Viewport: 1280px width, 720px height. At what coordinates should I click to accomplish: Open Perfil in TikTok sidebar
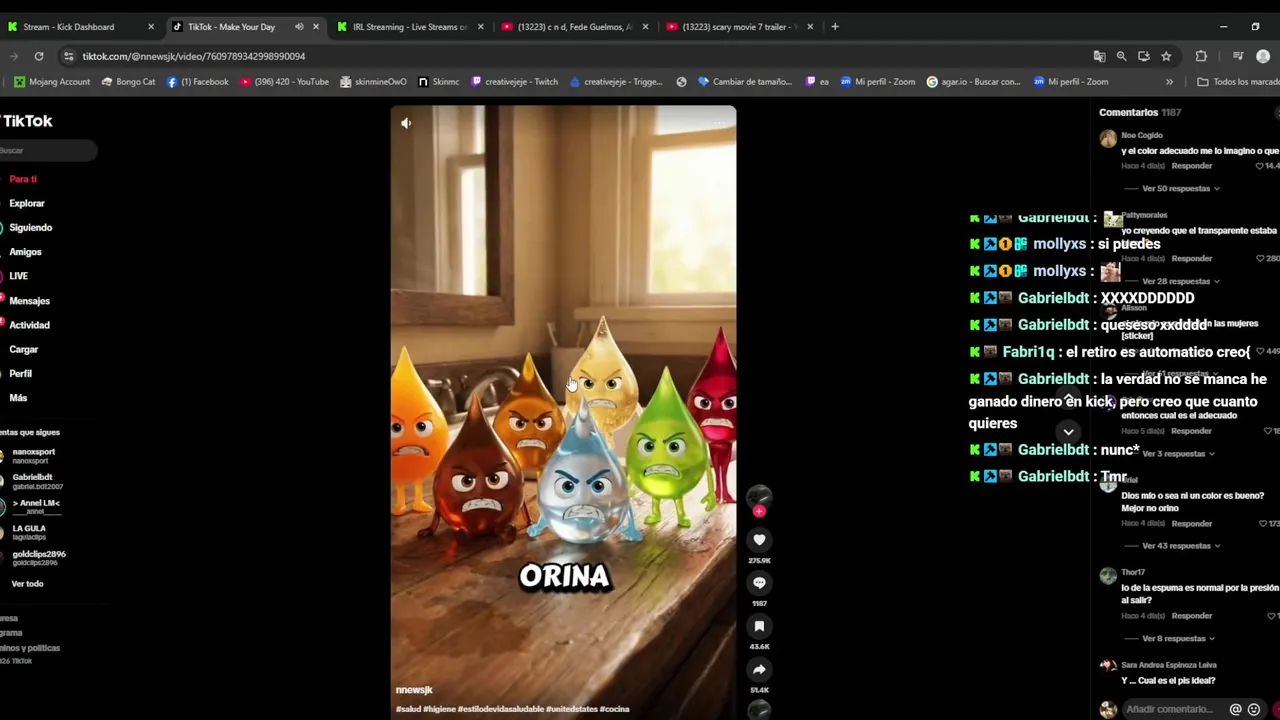[x=20, y=374]
